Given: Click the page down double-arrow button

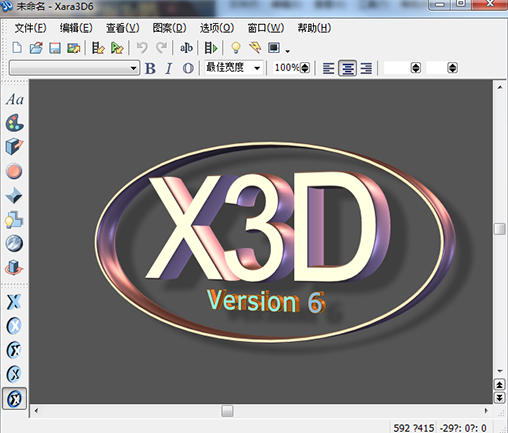Looking at the screenshot, I should pos(499,397).
